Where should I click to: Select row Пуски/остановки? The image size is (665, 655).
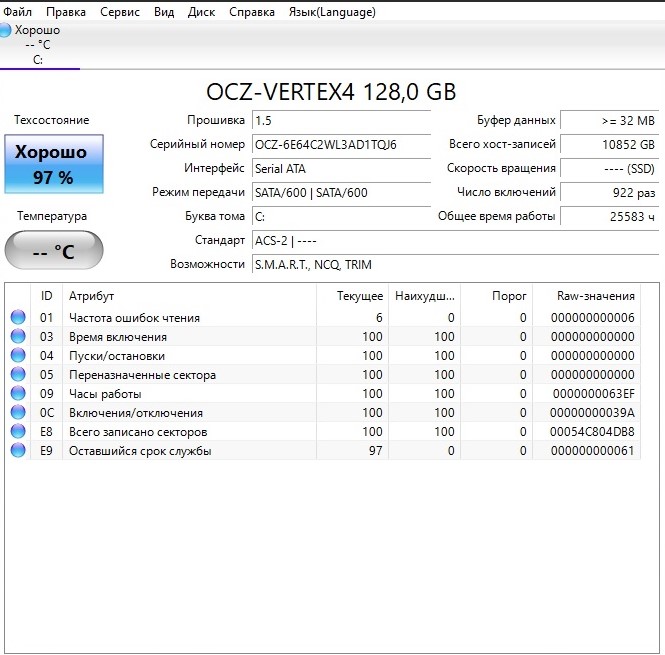(x=324, y=355)
